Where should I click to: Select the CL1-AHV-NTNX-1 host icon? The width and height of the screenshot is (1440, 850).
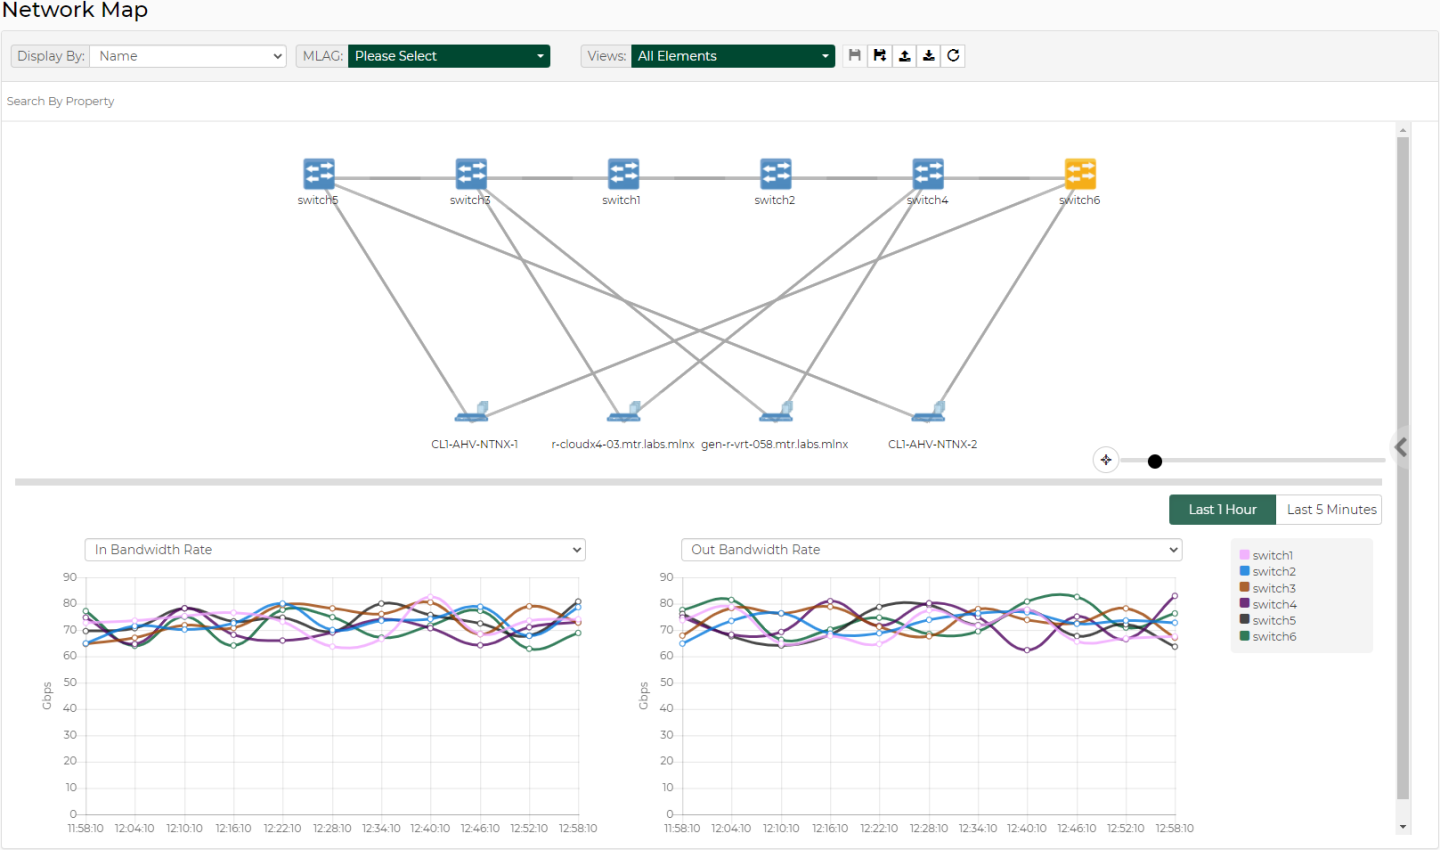click(470, 412)
